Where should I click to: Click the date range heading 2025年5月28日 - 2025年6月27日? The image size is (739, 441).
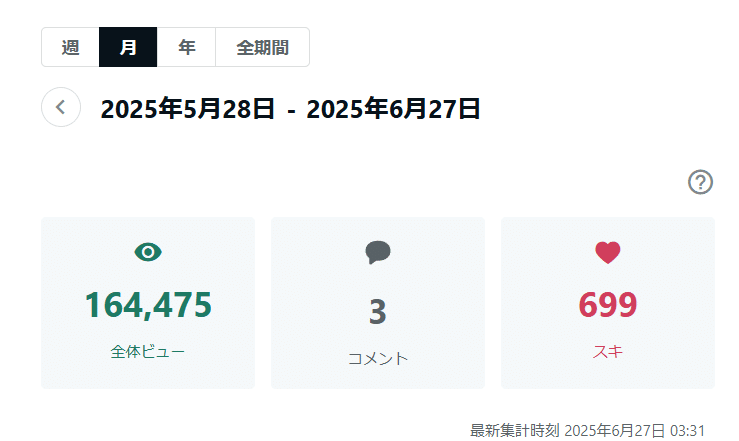pos(290,109)
